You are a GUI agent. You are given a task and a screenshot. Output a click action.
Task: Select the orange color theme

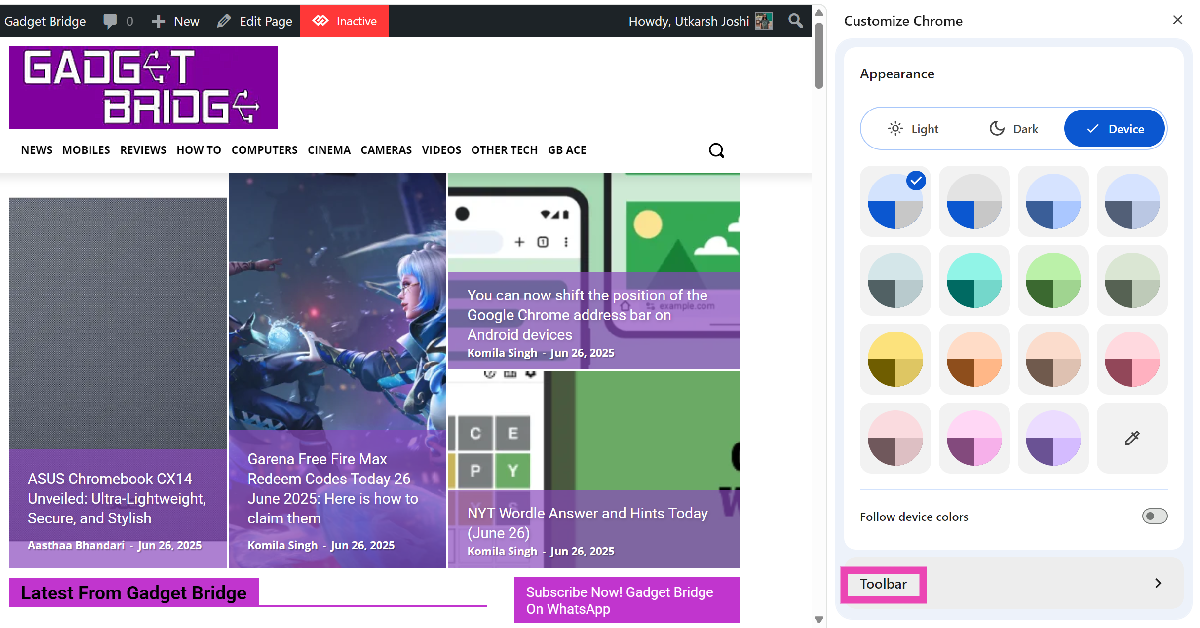(974, 359)
